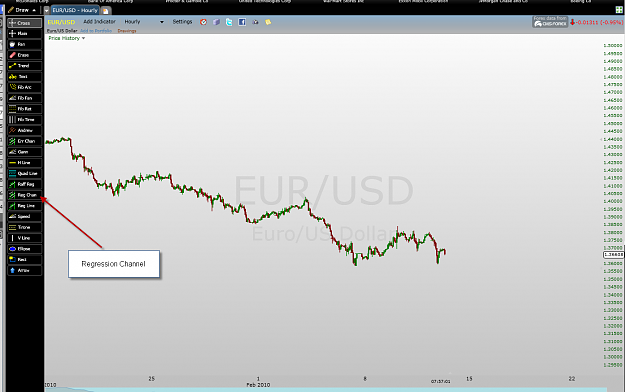Select the Raff Reg tool
The height and width of the screenshot is (392, 625).
click(x=24, y=184)
